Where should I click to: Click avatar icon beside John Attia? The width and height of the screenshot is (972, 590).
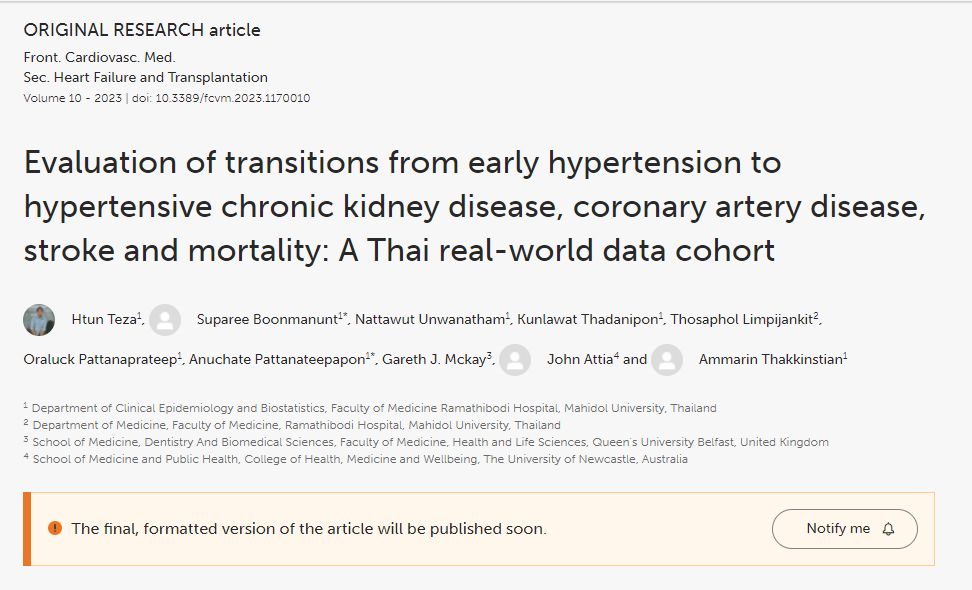coord(515,360)
